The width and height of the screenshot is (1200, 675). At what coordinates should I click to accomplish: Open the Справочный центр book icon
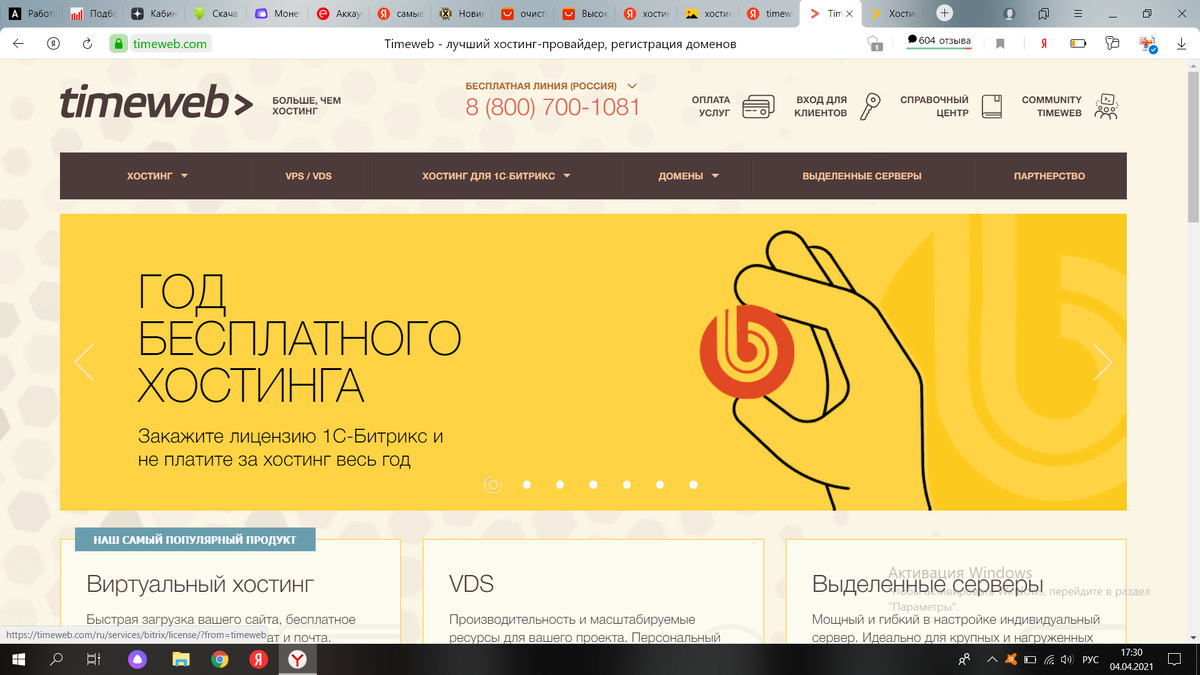tap(991, 106)
